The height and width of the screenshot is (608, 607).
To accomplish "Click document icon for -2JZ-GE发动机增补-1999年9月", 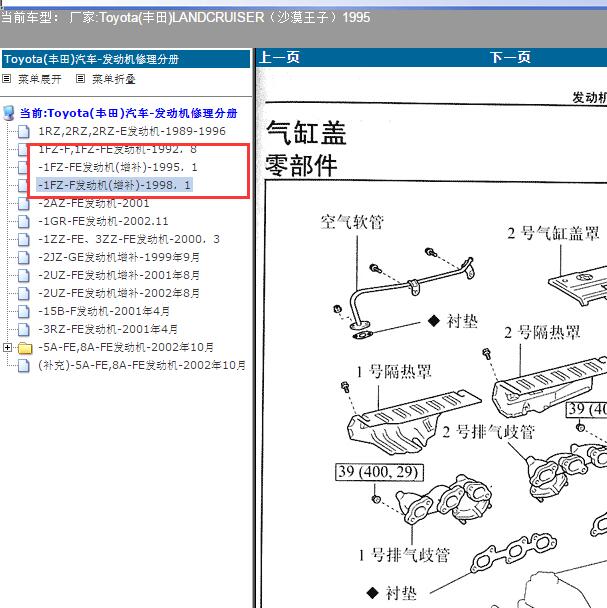I will click(24, 257).
